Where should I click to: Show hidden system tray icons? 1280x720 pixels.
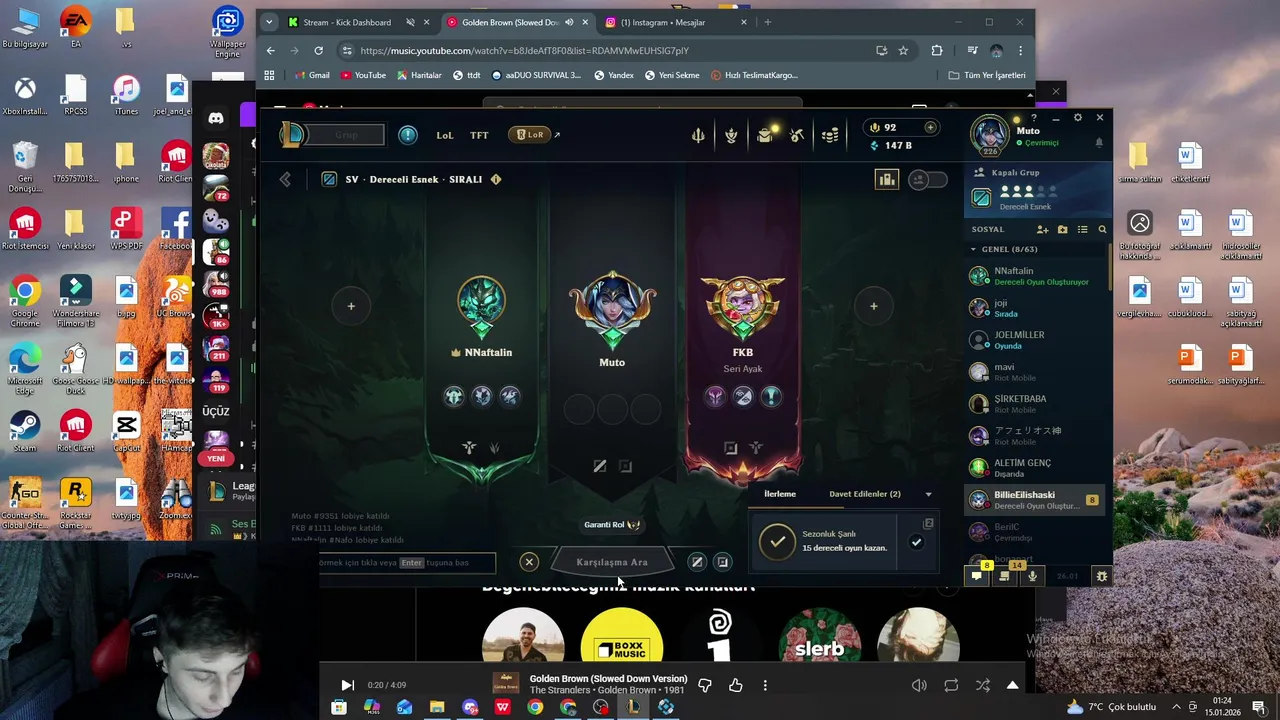(x=1177, y=707)
